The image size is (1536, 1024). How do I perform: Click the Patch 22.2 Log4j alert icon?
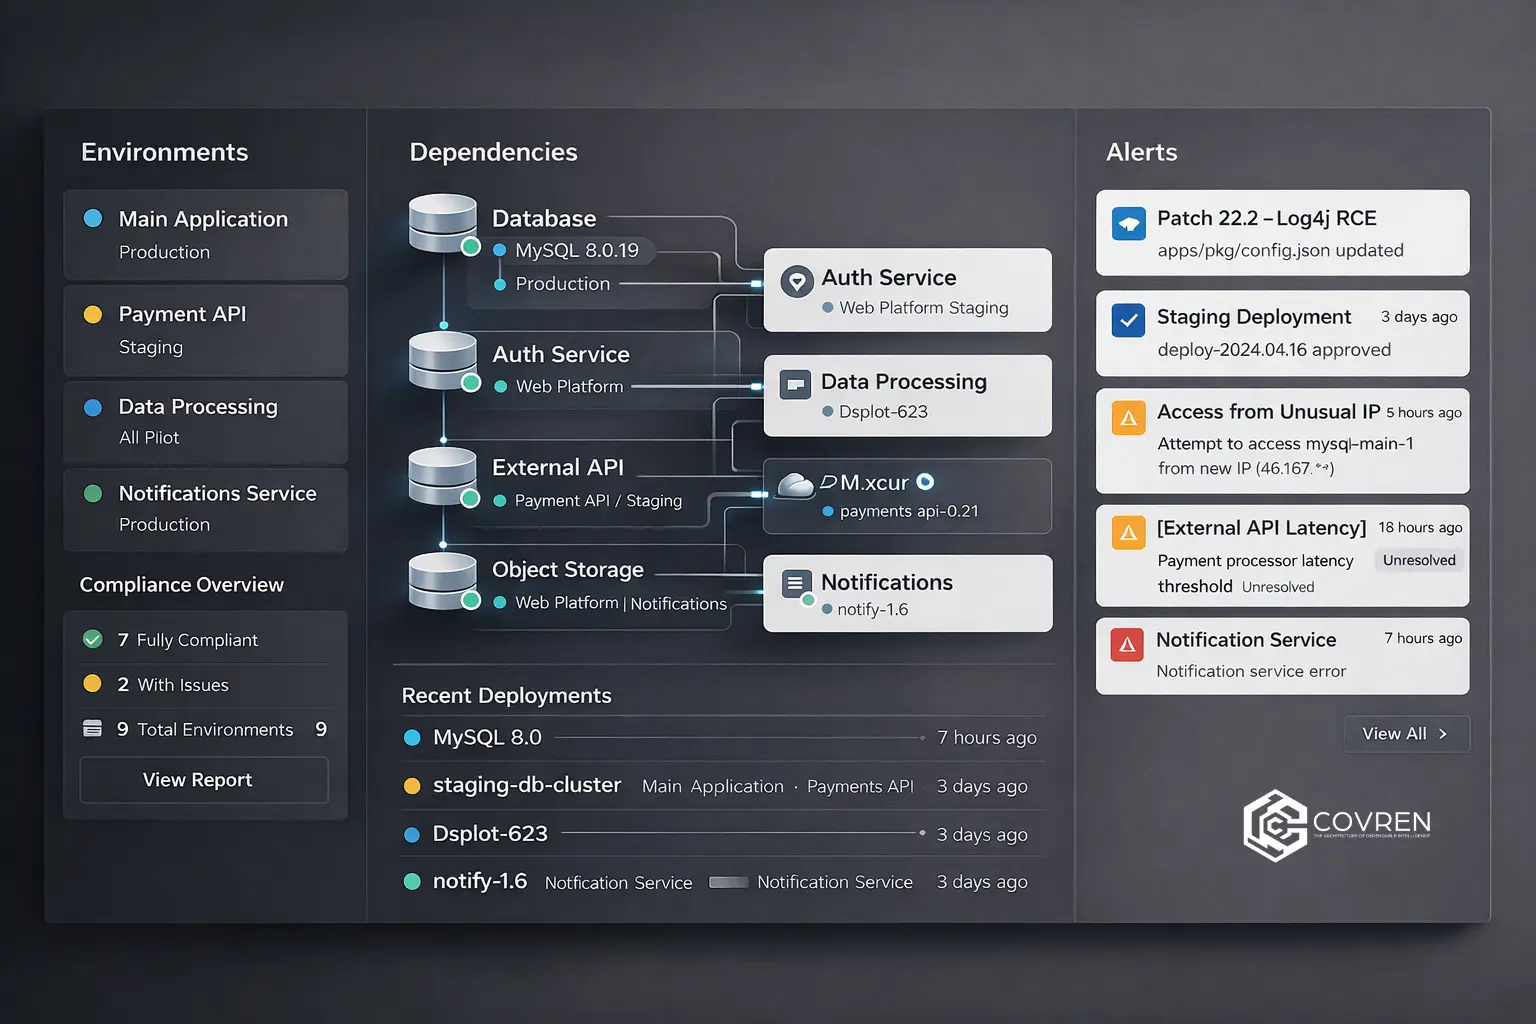pos(1129,224)
